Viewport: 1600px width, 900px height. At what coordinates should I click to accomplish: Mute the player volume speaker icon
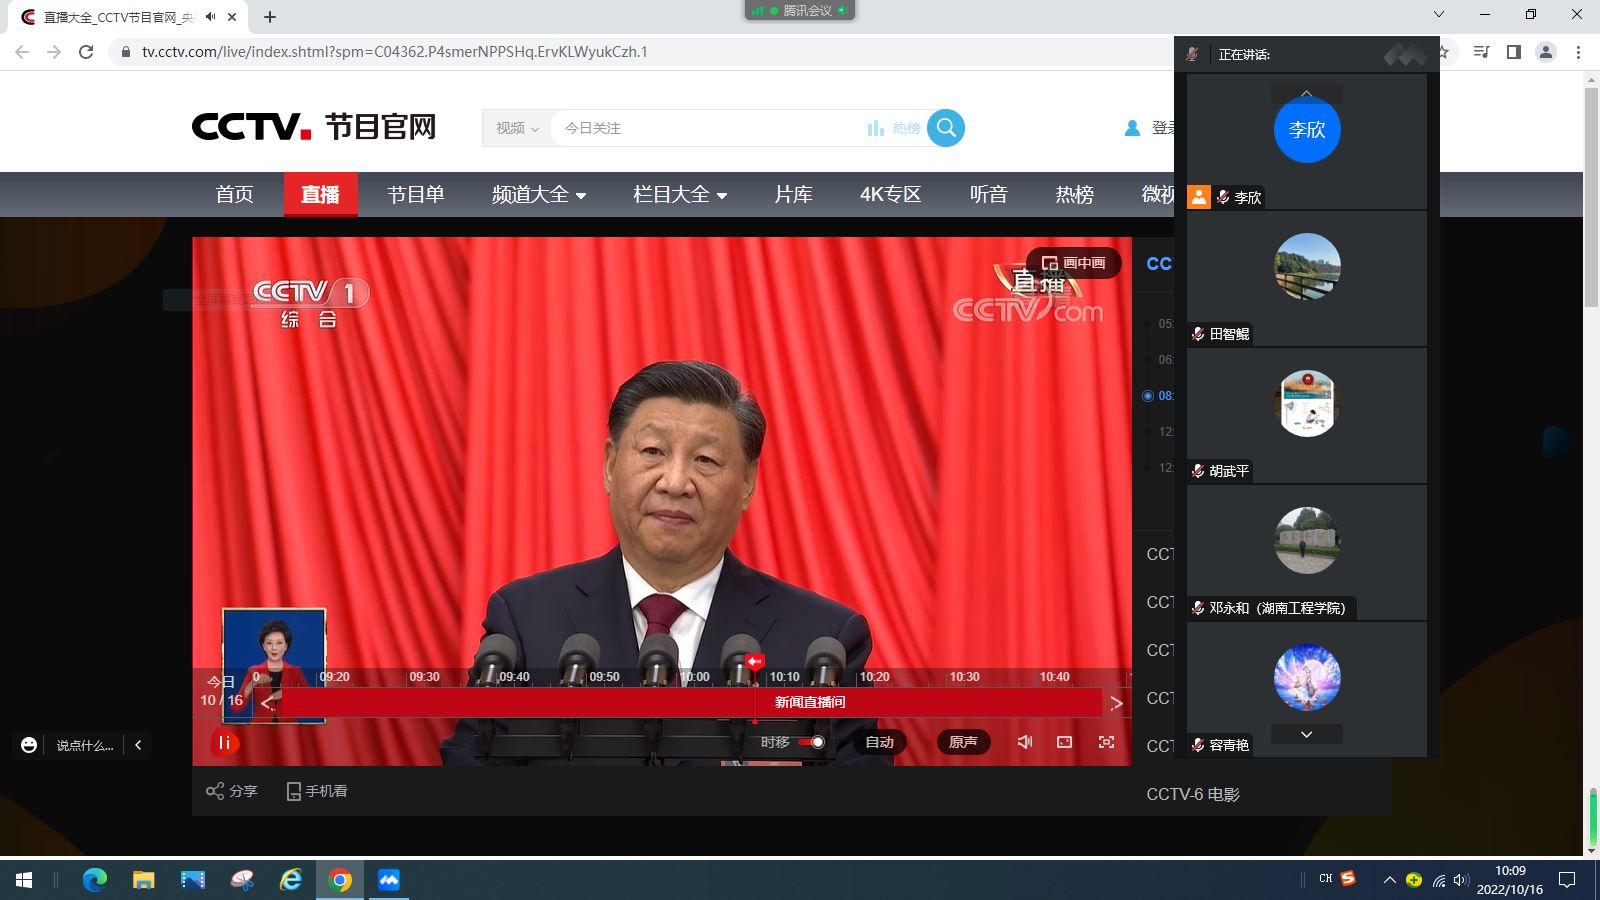1025,742
